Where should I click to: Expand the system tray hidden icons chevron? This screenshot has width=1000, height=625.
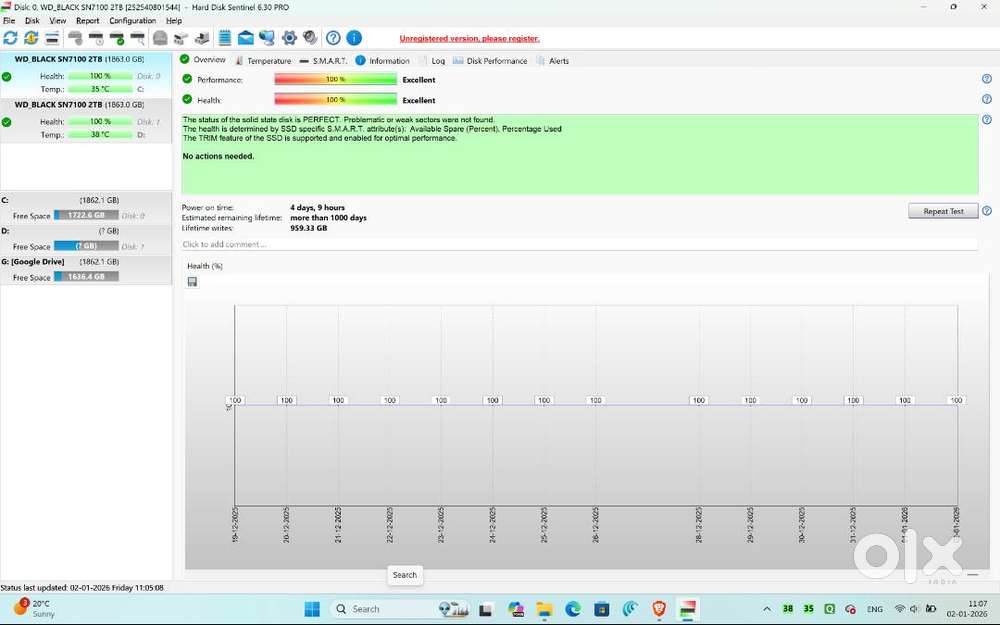point(767,609)
